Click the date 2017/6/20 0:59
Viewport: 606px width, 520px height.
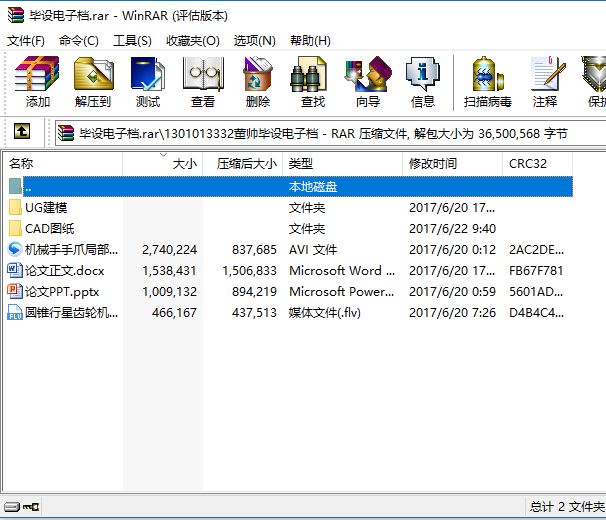point(453,291)
